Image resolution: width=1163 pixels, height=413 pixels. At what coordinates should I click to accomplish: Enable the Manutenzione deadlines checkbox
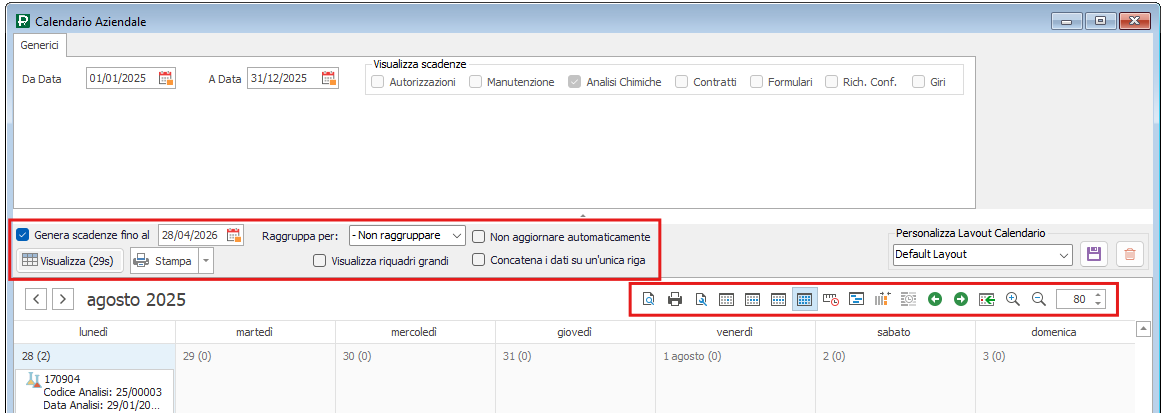click(476, 82)
